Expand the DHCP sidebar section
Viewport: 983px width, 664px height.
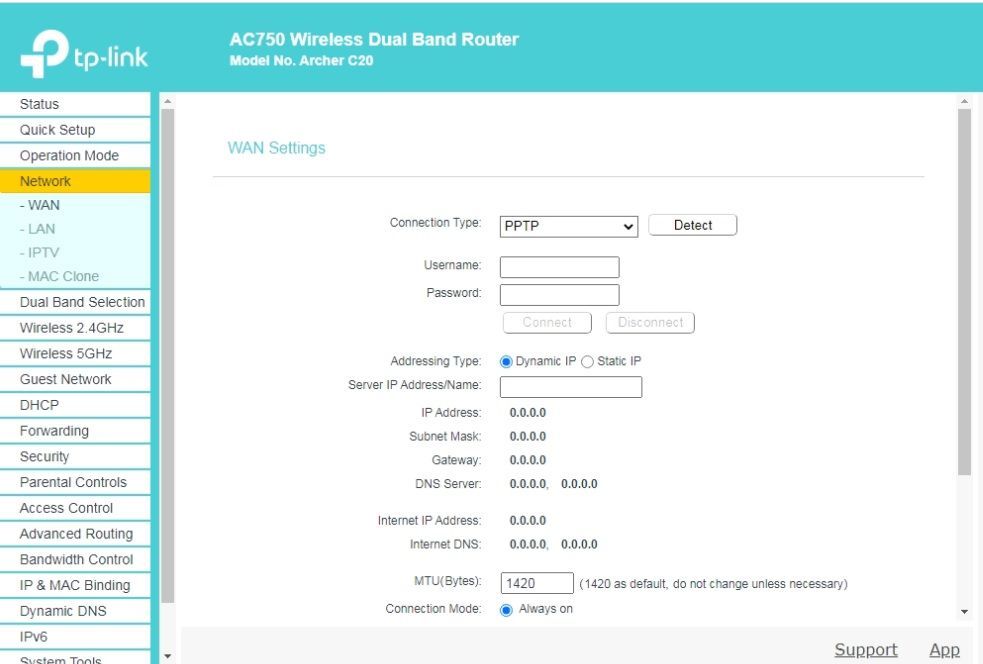[x=40, y=405]
